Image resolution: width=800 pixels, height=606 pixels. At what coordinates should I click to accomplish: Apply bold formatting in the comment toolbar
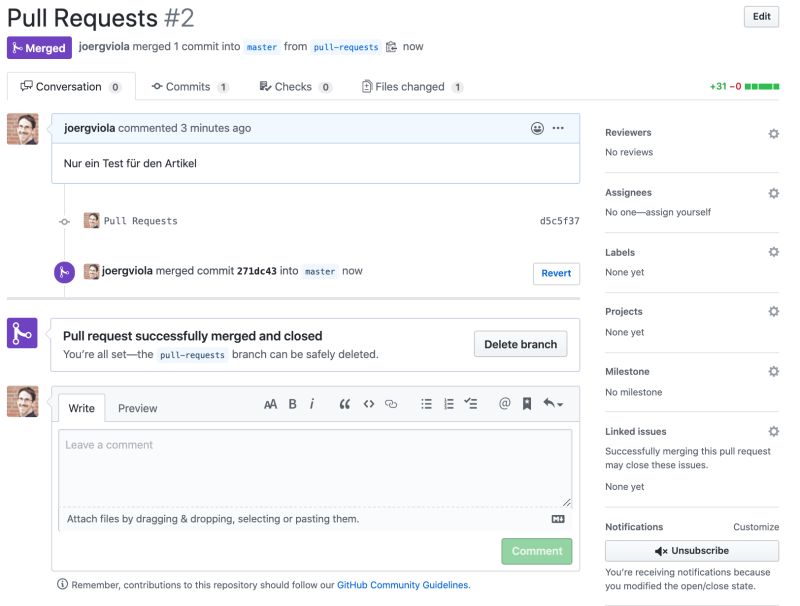292,404
